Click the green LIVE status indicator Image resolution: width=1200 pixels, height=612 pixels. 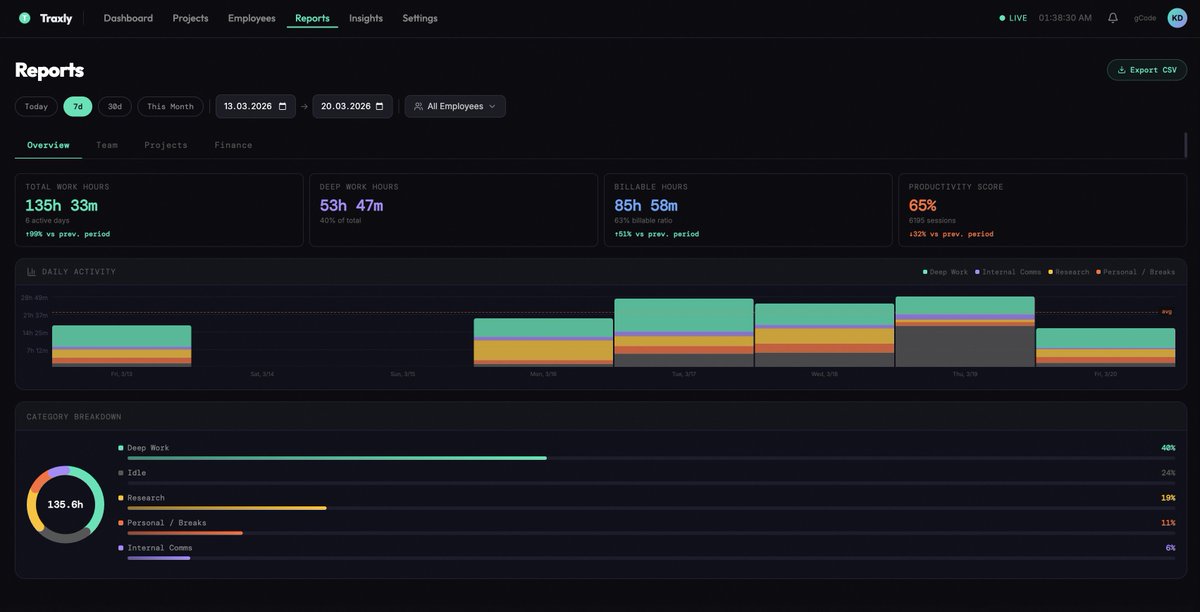tap(1013, 18)
